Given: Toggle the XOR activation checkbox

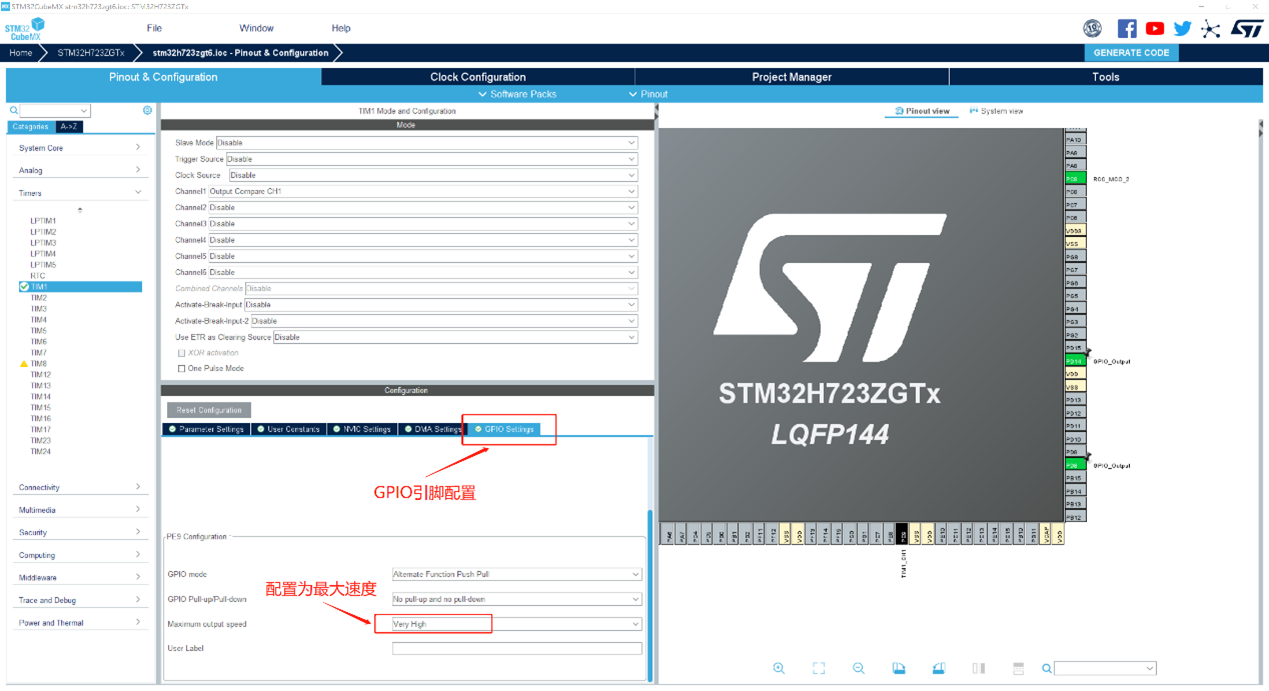Looking at the screenshot, I should point(181,353).
